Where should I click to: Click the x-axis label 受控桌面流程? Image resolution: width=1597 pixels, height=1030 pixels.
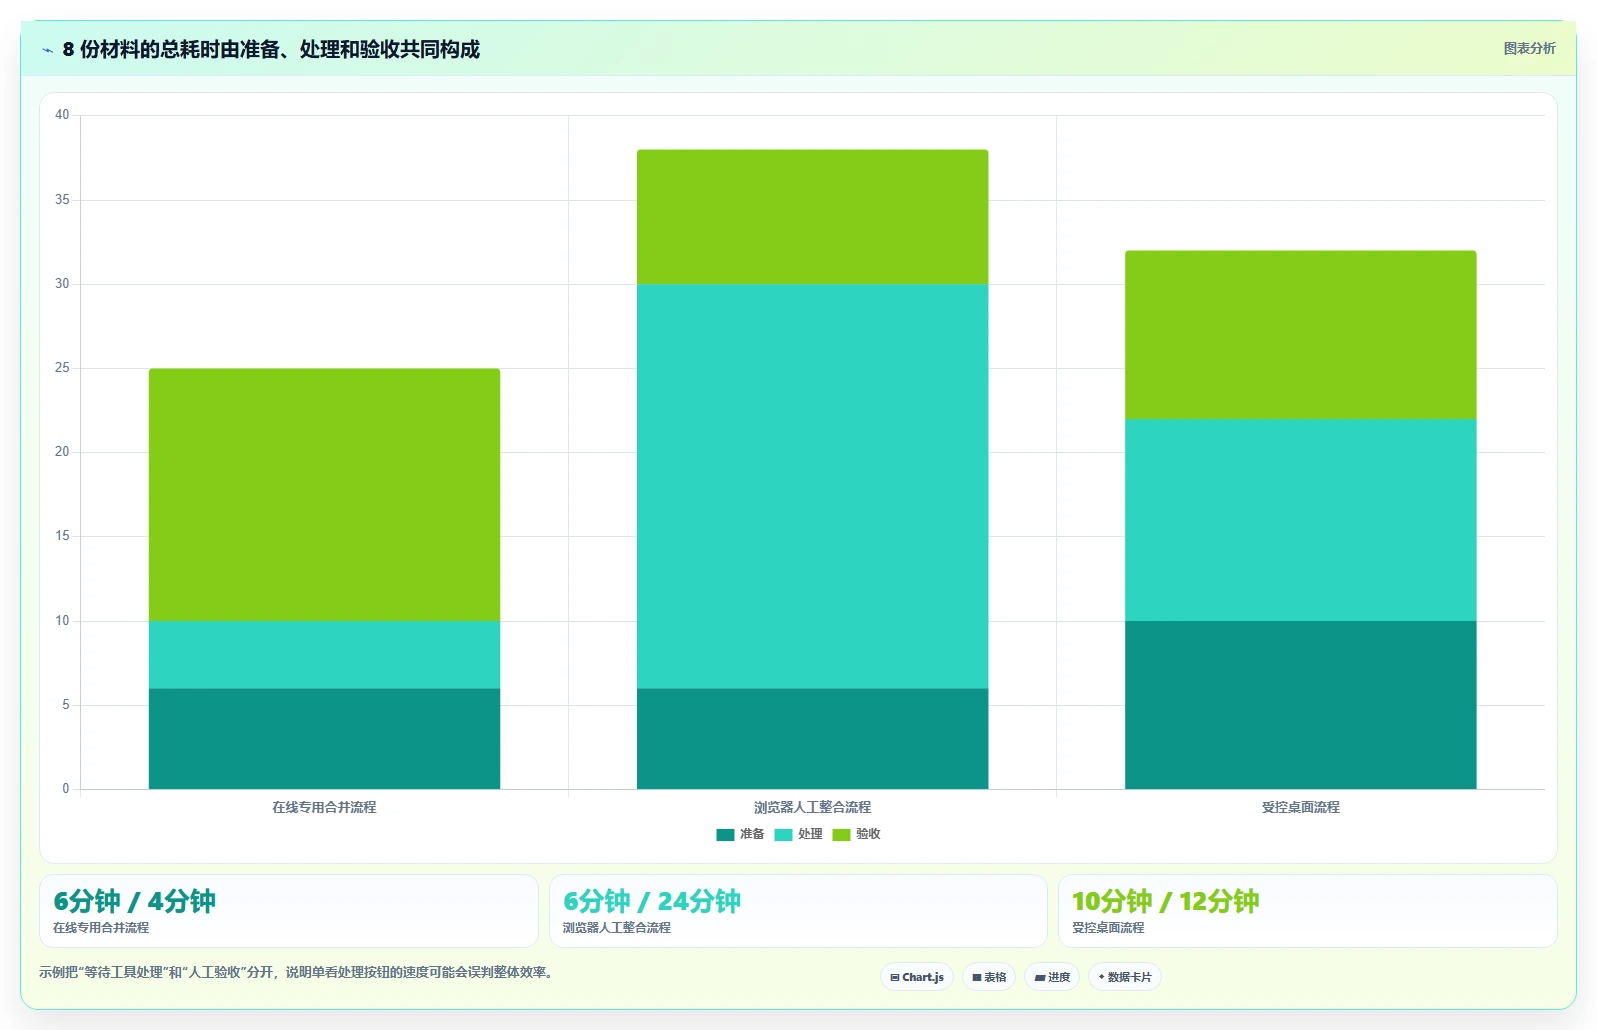pos(1300,807)
